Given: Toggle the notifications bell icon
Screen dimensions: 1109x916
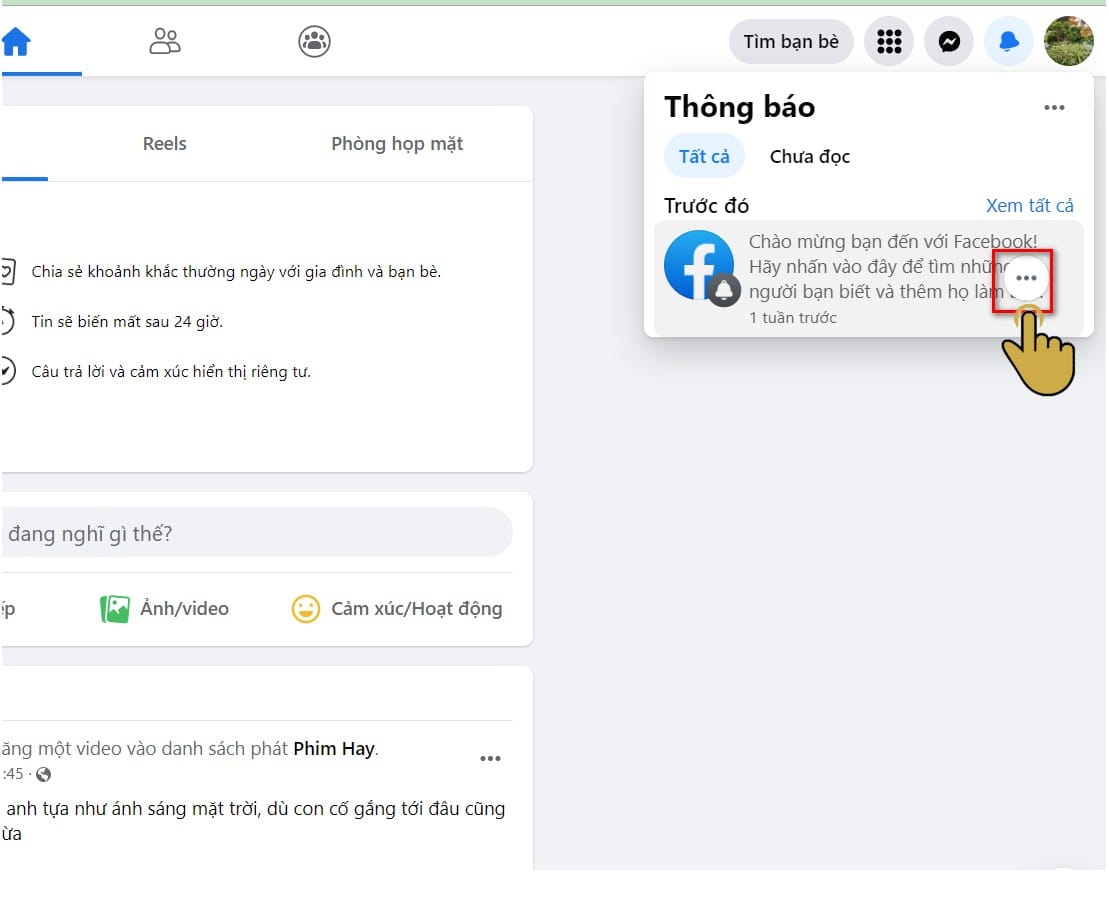Looking at the screenshot, I should (x=1009, y=42).
